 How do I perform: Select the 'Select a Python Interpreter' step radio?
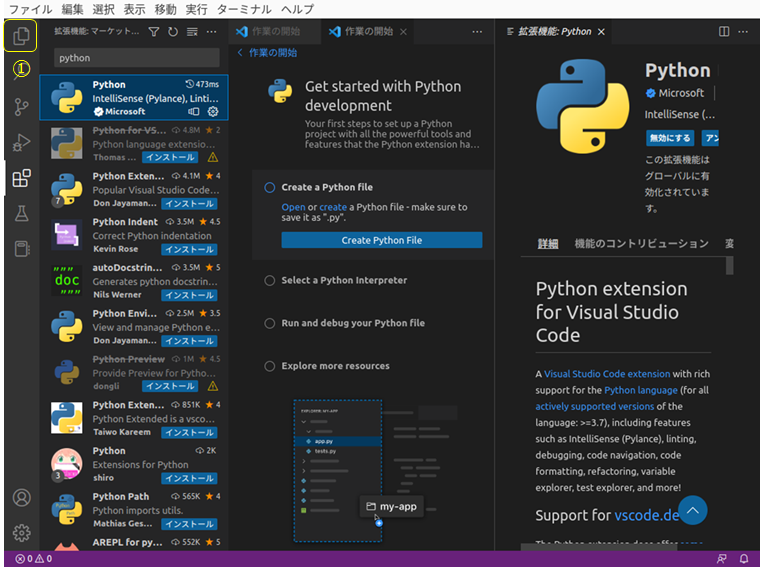click(270, 281)
